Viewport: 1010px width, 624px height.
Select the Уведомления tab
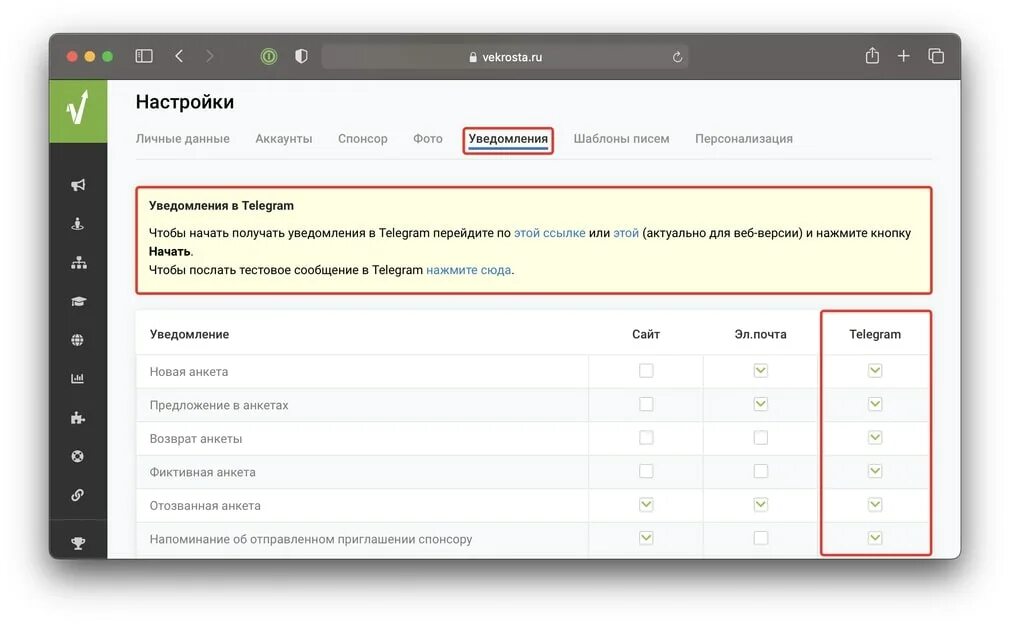(x=508, y=139)
